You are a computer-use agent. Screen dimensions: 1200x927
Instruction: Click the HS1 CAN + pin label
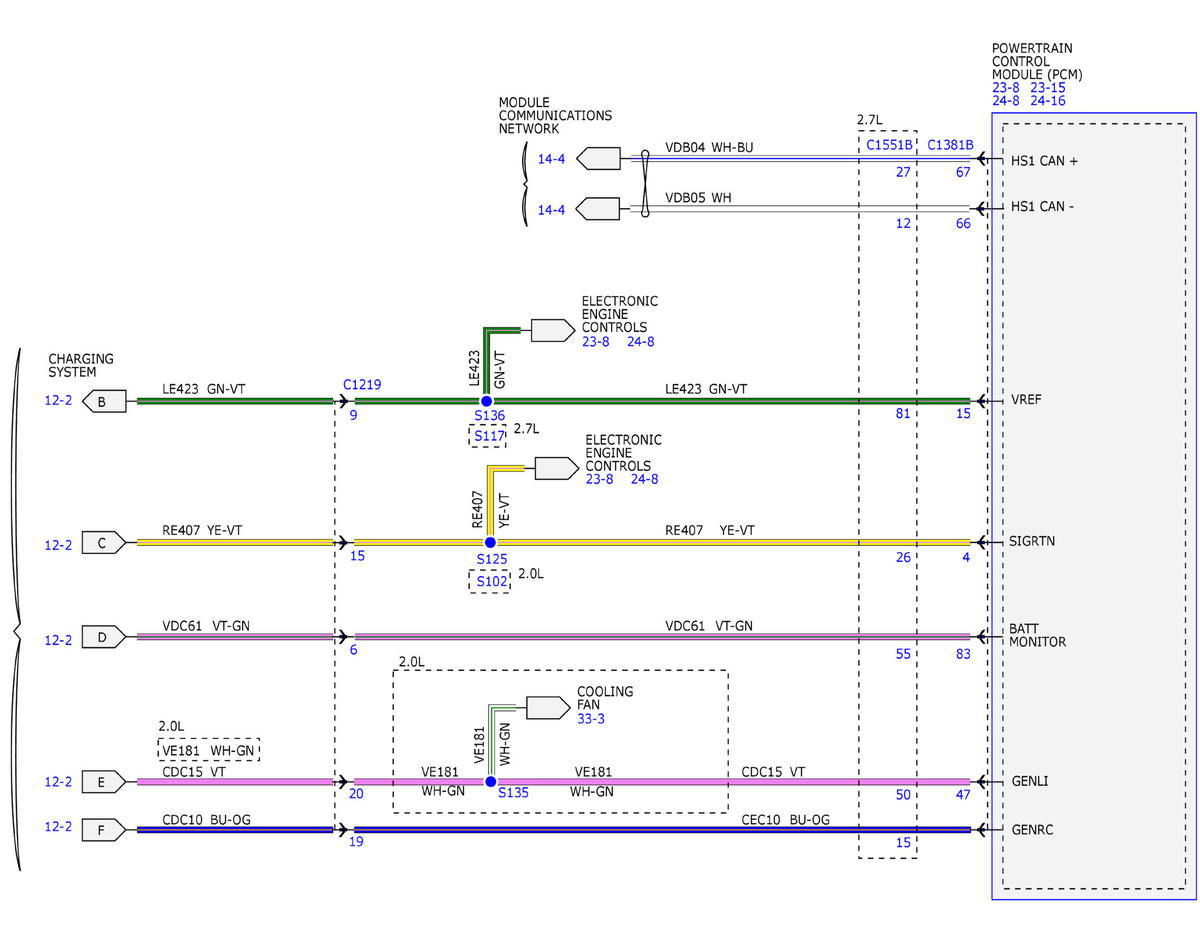tap(1044, 160)
